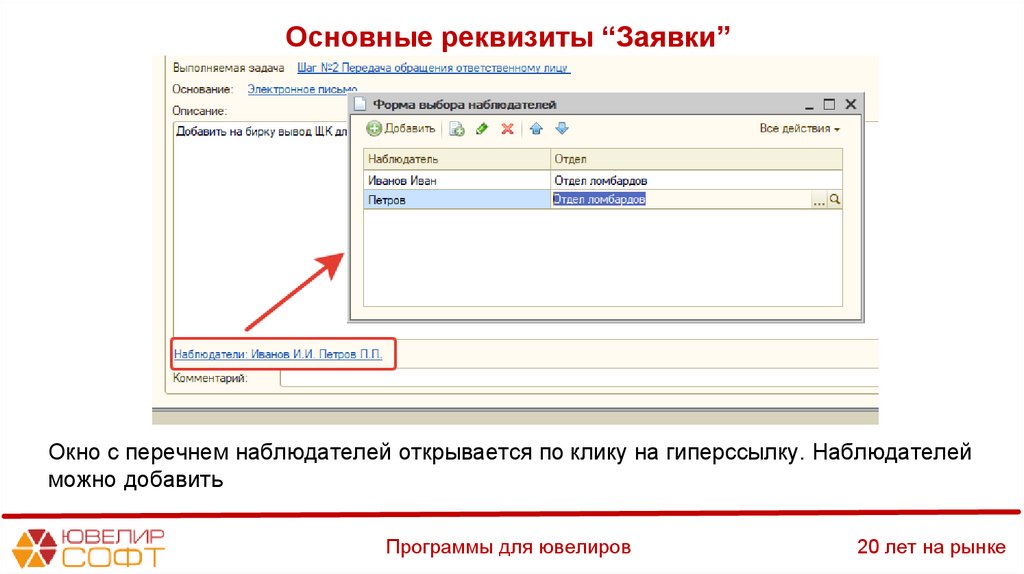
Task: Click the Добавить button in observers form
Action: pyautogui.click(x=400, y=129)
